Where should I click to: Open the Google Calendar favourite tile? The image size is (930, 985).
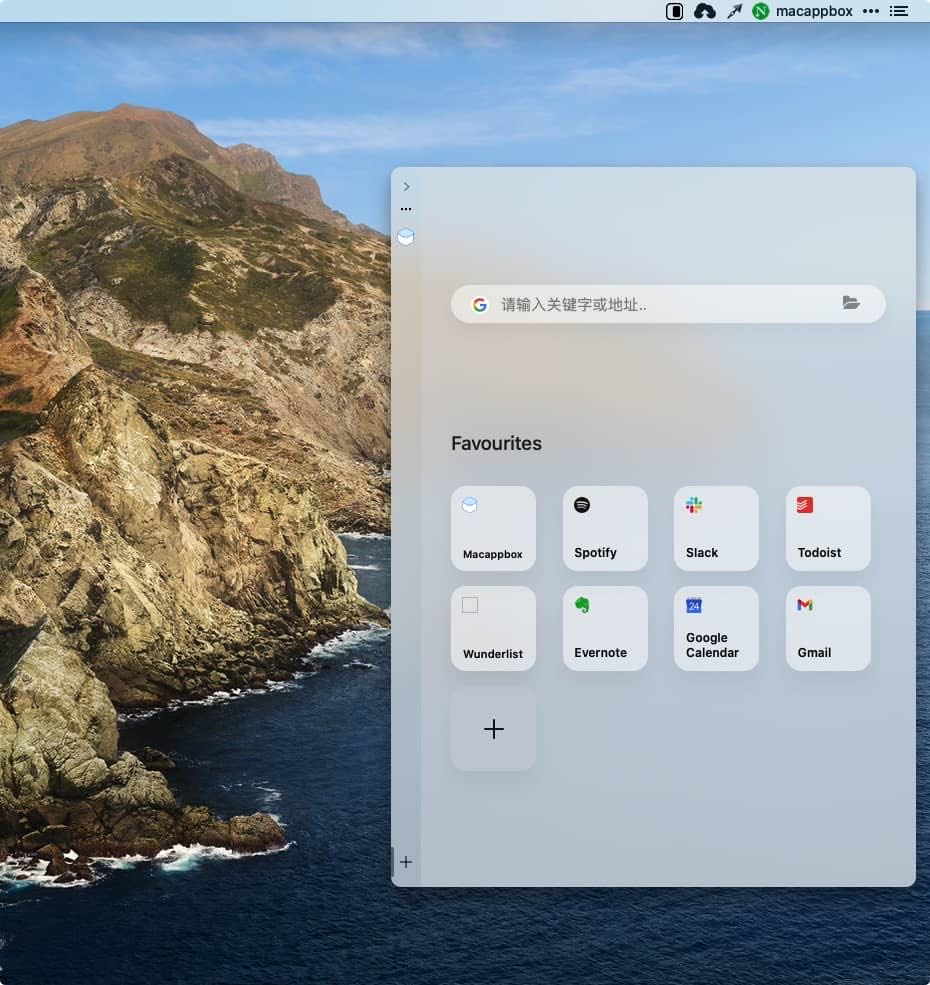pyautogui.click(x=716, y=628)
